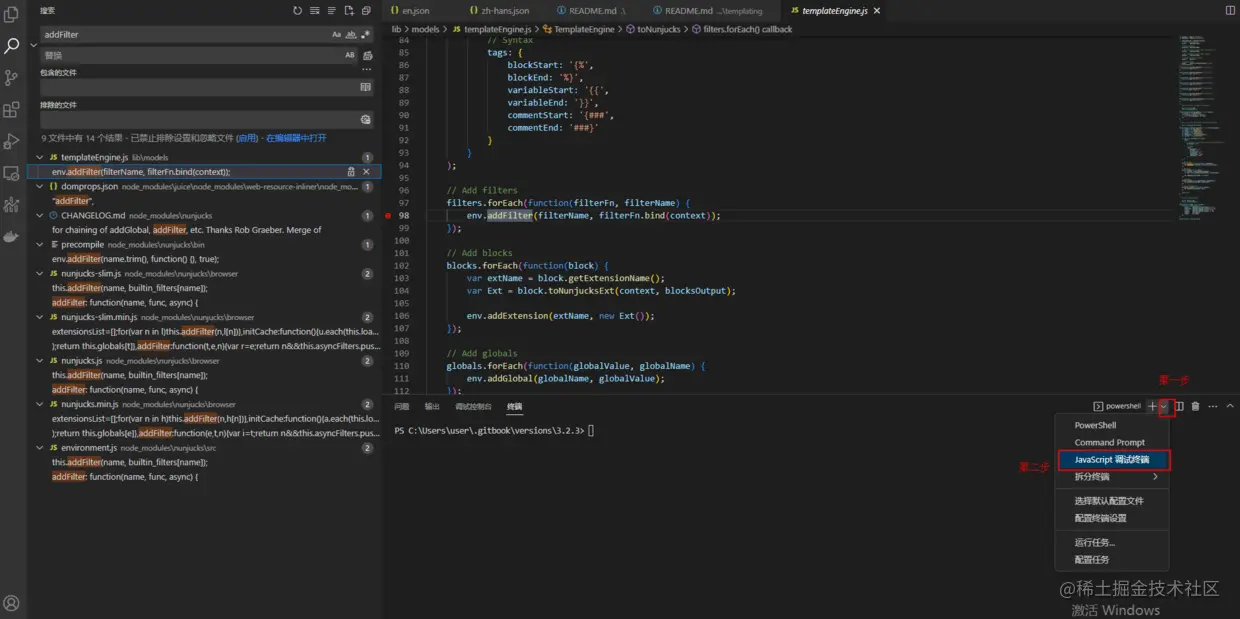This screenshot has height=619, width=1240.
Task: Toggle Use Regular Expression in search
Action: coord(365,34)
